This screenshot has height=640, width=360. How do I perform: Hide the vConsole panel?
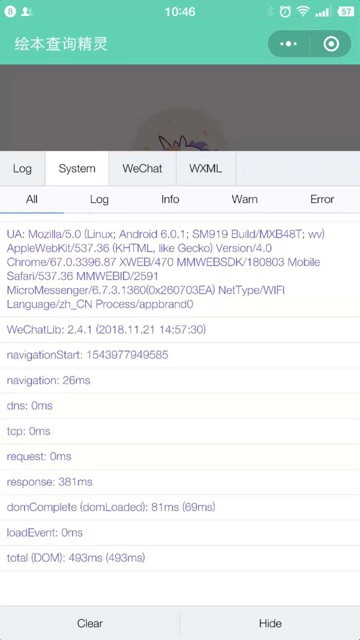click(x=270, y=623)
